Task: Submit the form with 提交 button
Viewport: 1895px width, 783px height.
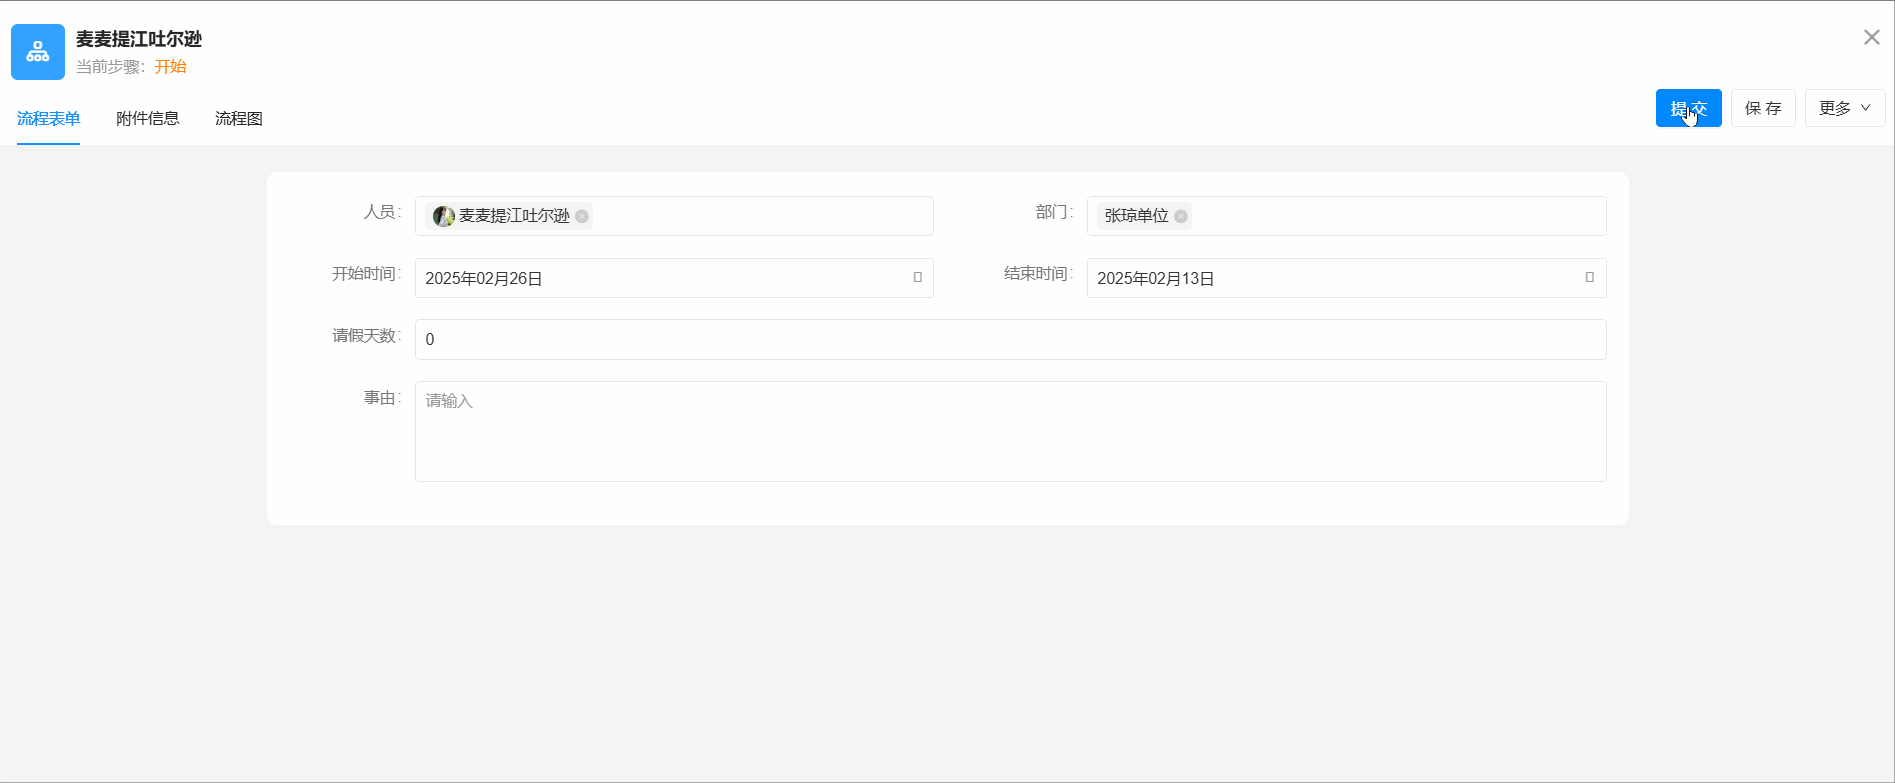Action: coord(1688,108)
